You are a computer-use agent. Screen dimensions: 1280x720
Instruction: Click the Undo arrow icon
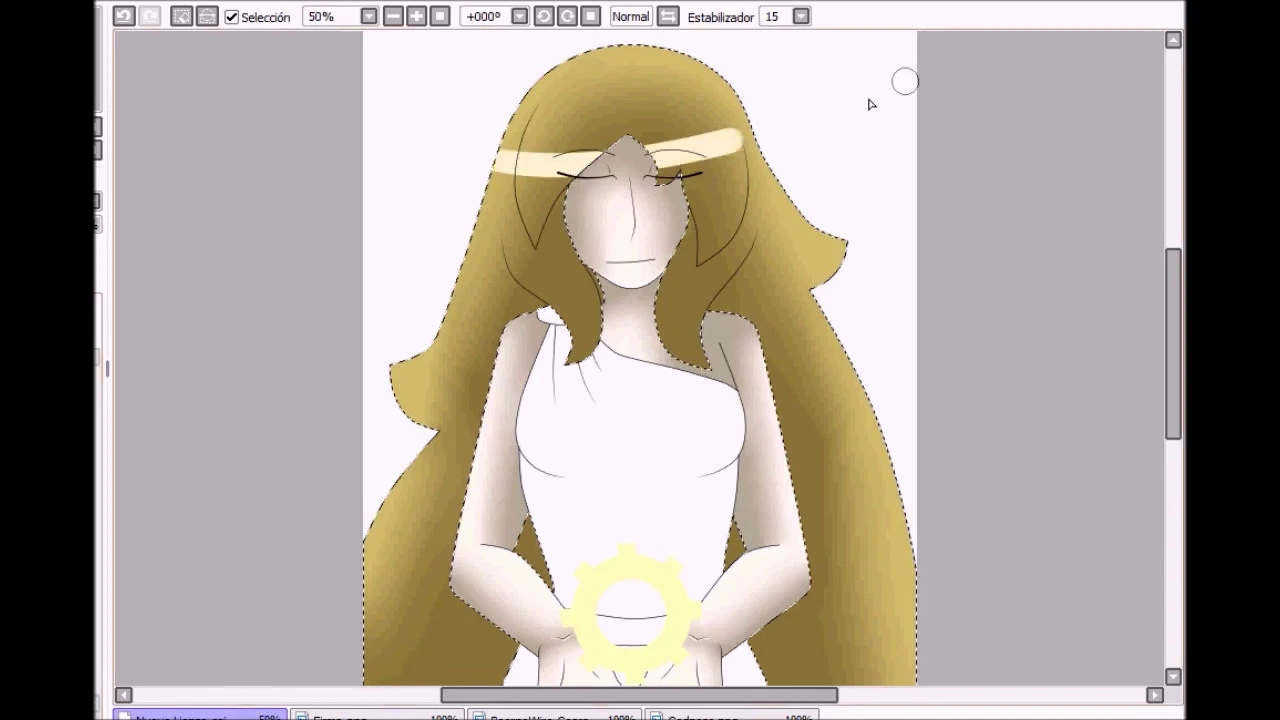tap(124, 16)
